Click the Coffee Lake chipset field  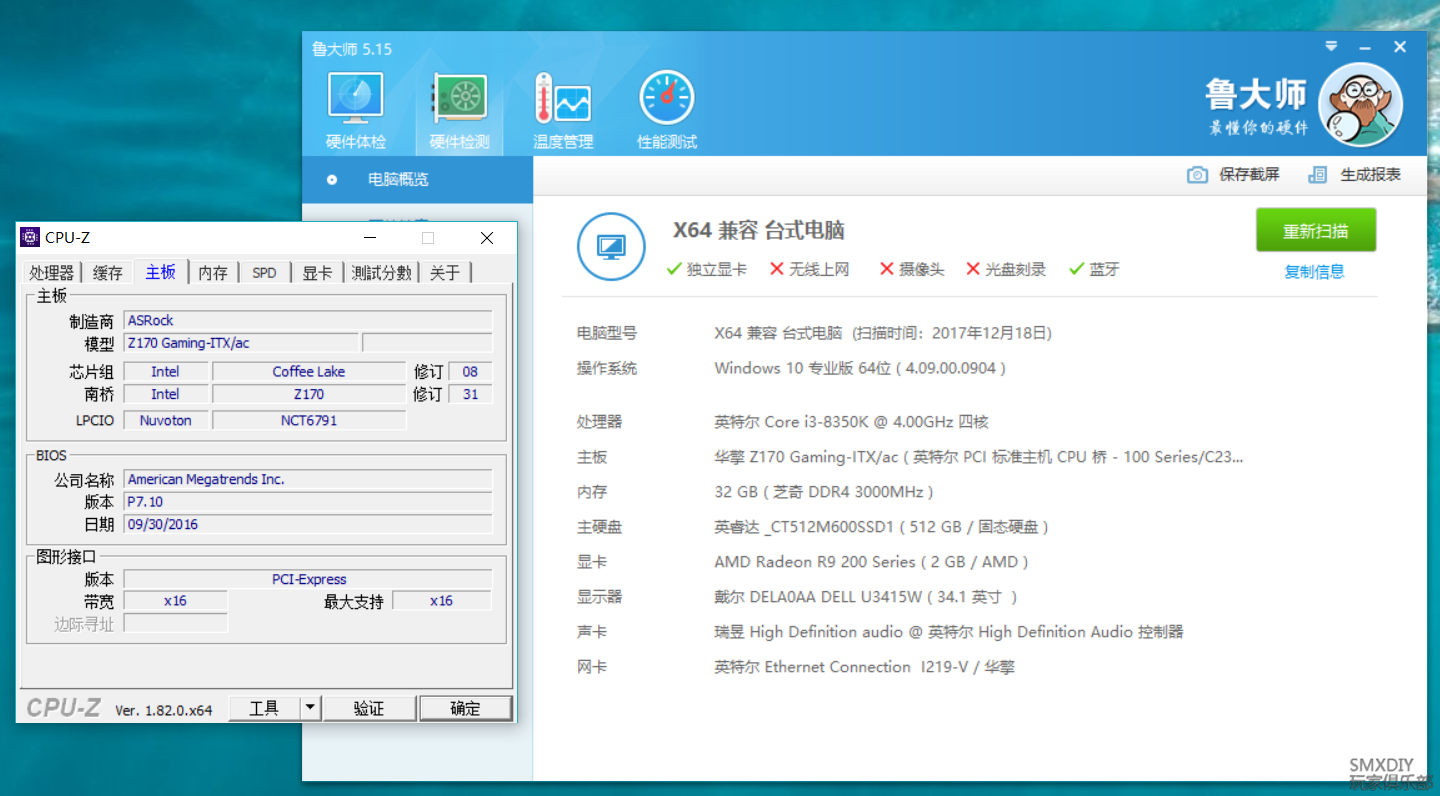pyautogui.click(x=308, y=371)
